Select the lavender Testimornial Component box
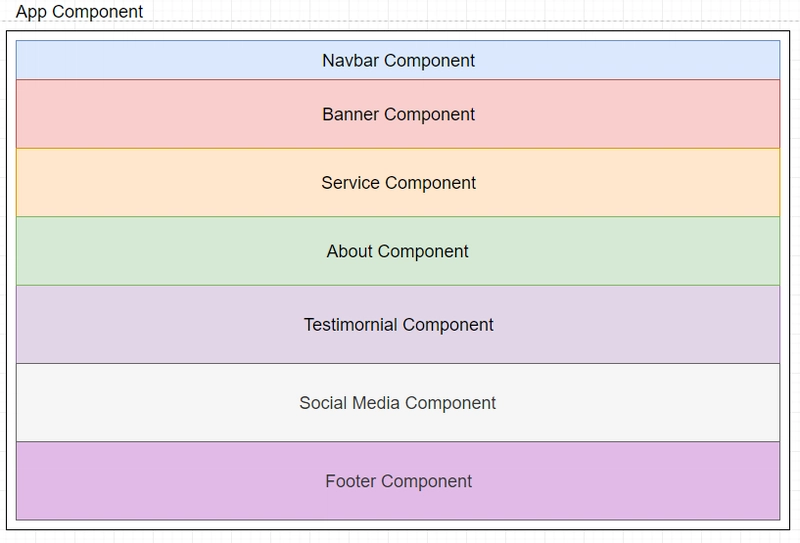 (398, 325)
